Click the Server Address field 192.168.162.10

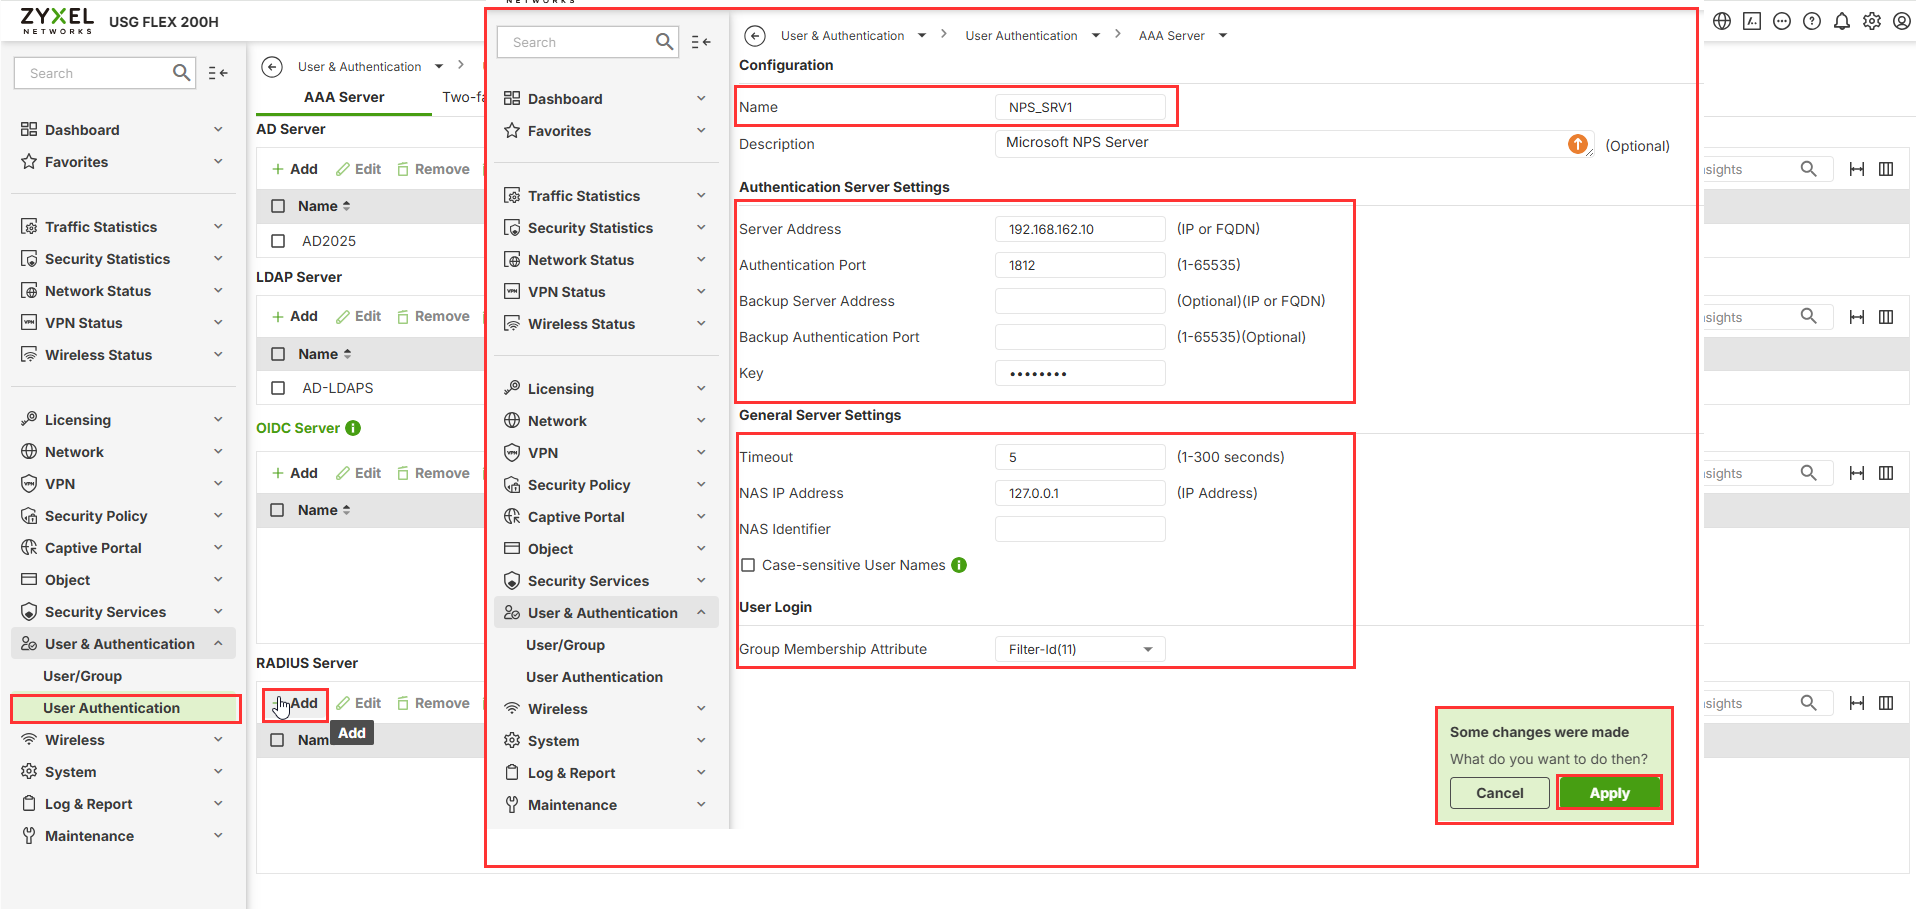point(1080,229)
